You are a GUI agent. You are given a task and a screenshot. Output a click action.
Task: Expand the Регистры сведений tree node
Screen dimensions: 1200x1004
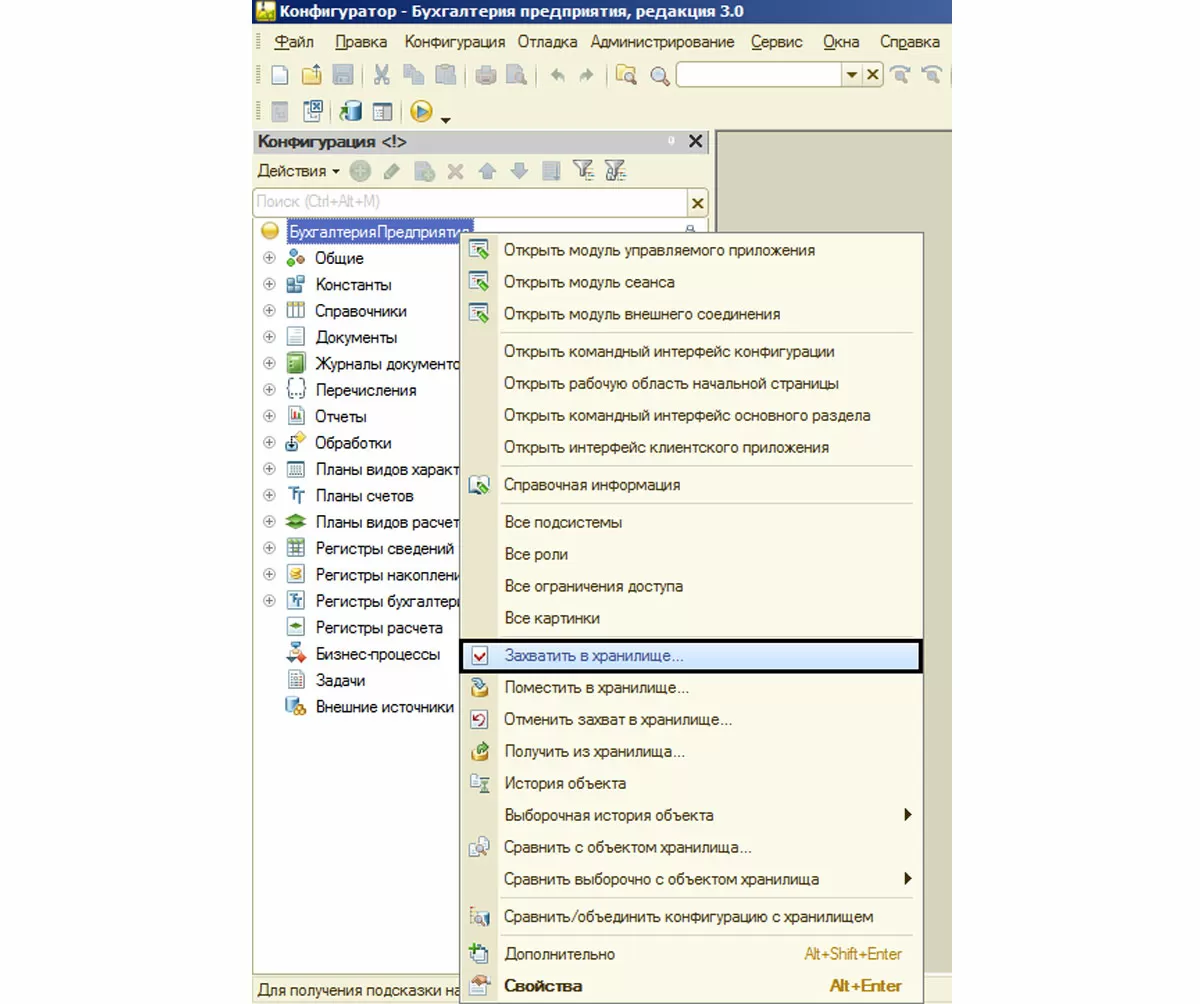[x=269, y=548]
